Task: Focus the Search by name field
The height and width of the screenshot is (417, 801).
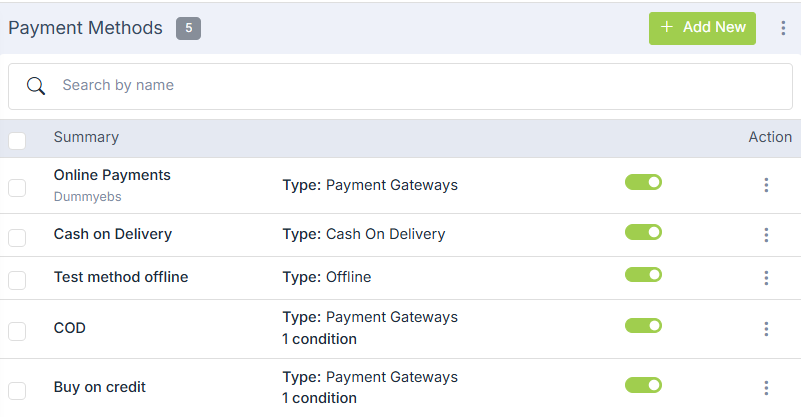Action: tap(400, 86)
